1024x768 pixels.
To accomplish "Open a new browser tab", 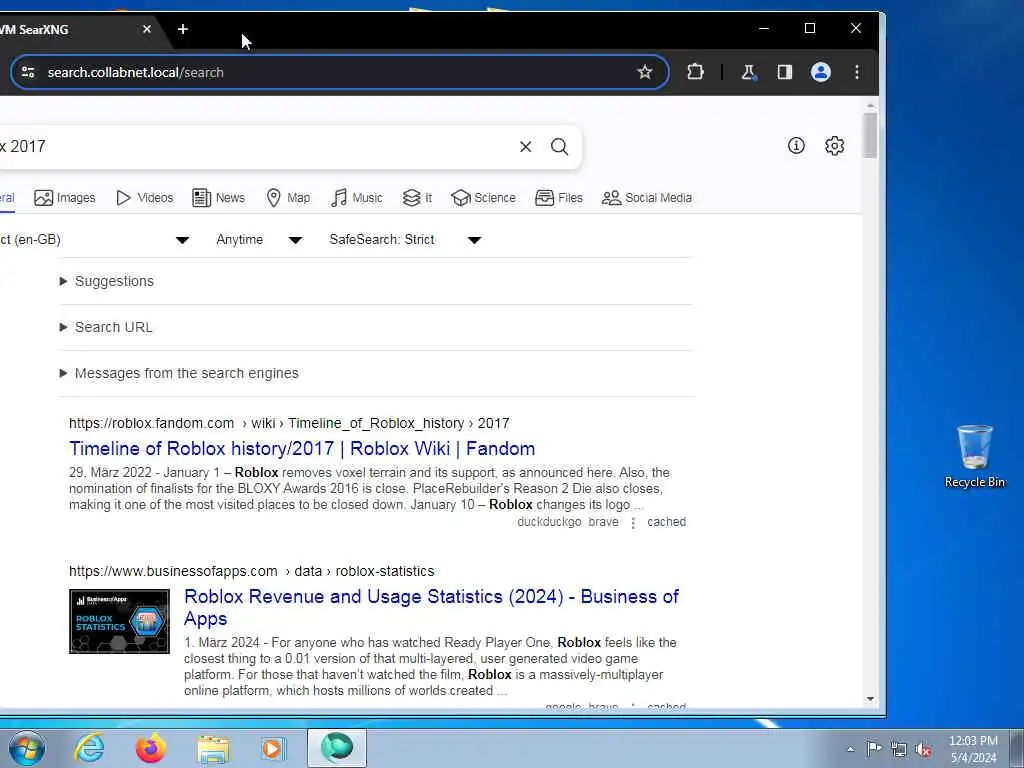I will [x=183, y=29].
